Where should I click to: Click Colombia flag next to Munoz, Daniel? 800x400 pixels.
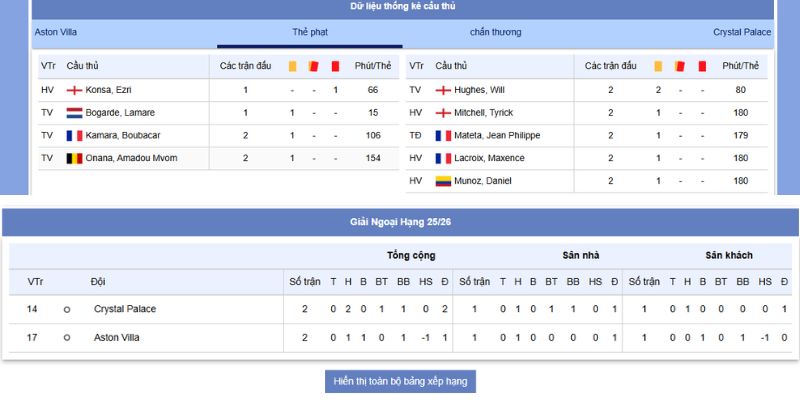443,181
